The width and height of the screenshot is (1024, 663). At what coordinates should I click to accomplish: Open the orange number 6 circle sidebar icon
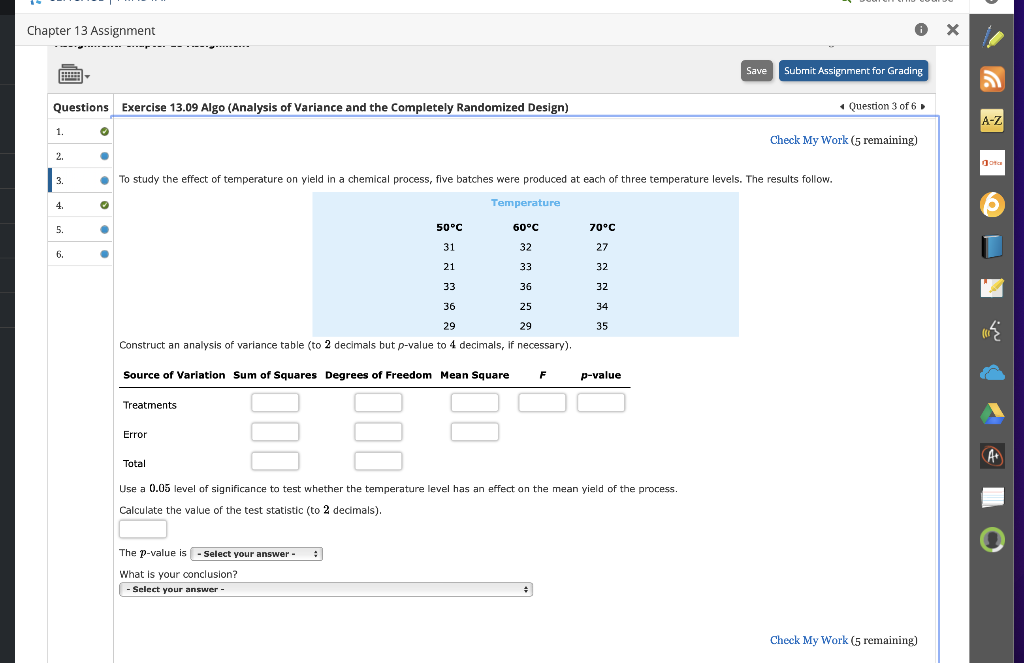(992, 204)
